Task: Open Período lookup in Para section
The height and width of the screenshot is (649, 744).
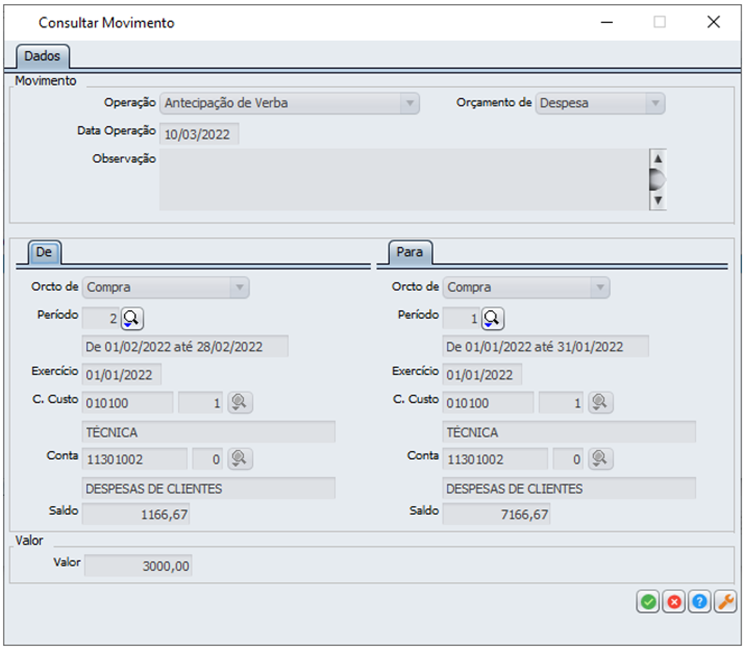Action: tap(493, 319)
